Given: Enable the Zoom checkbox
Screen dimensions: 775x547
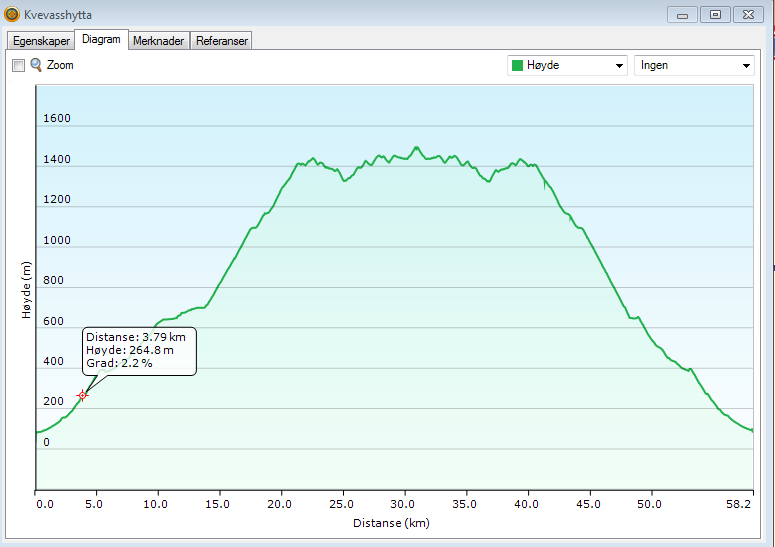Looking at the screenshot, I should pyautogui.click(x=18, y=65).
